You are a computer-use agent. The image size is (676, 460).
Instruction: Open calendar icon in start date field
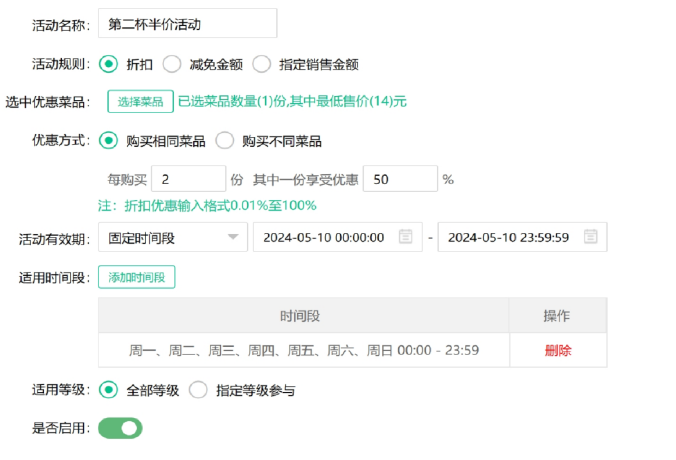click(x=405, y=237)
